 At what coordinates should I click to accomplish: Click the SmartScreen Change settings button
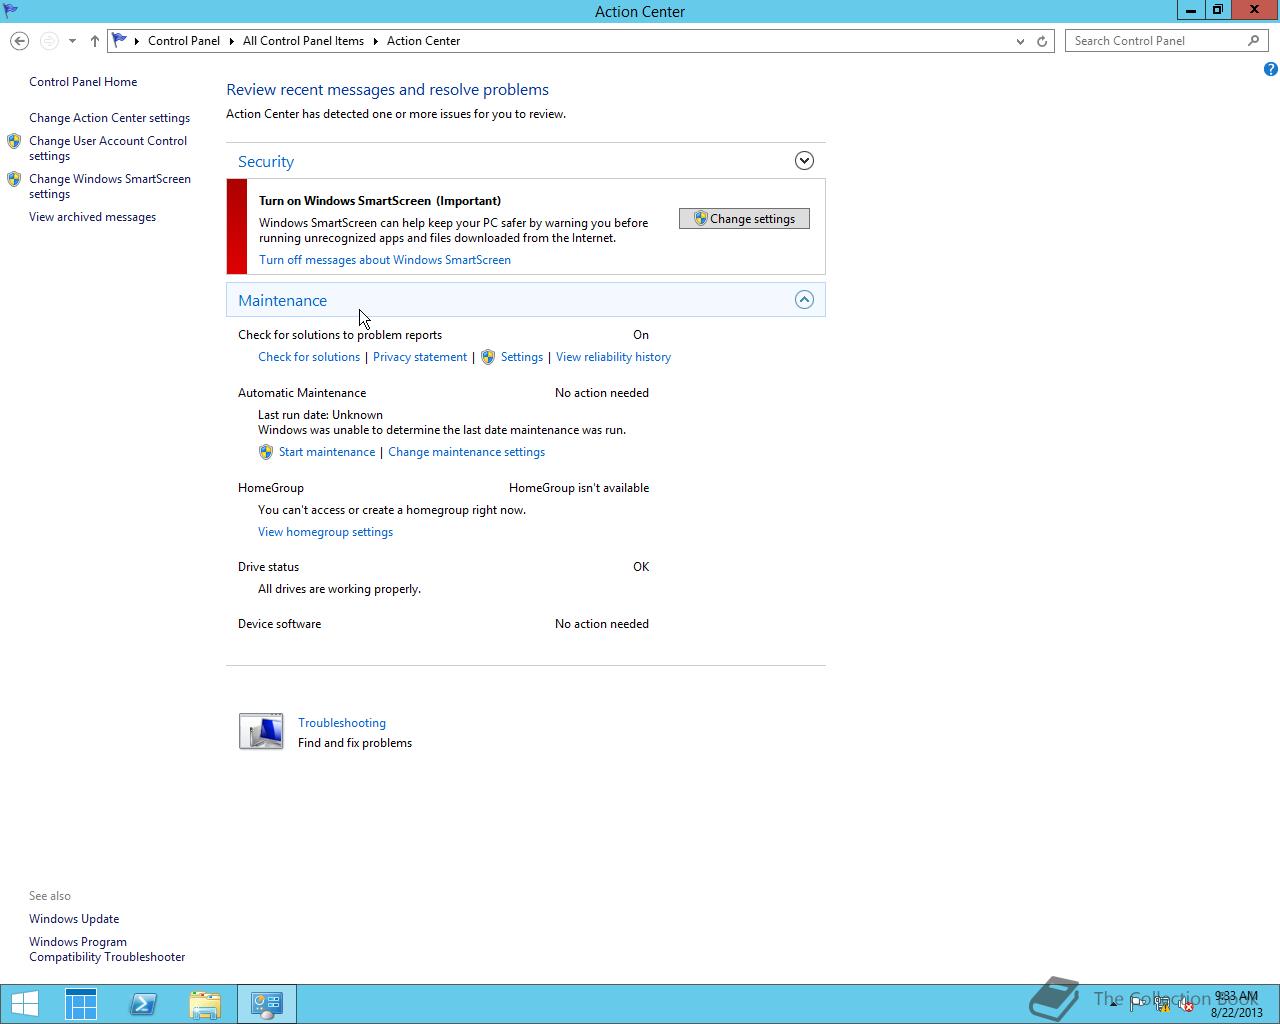coord(744,219)
